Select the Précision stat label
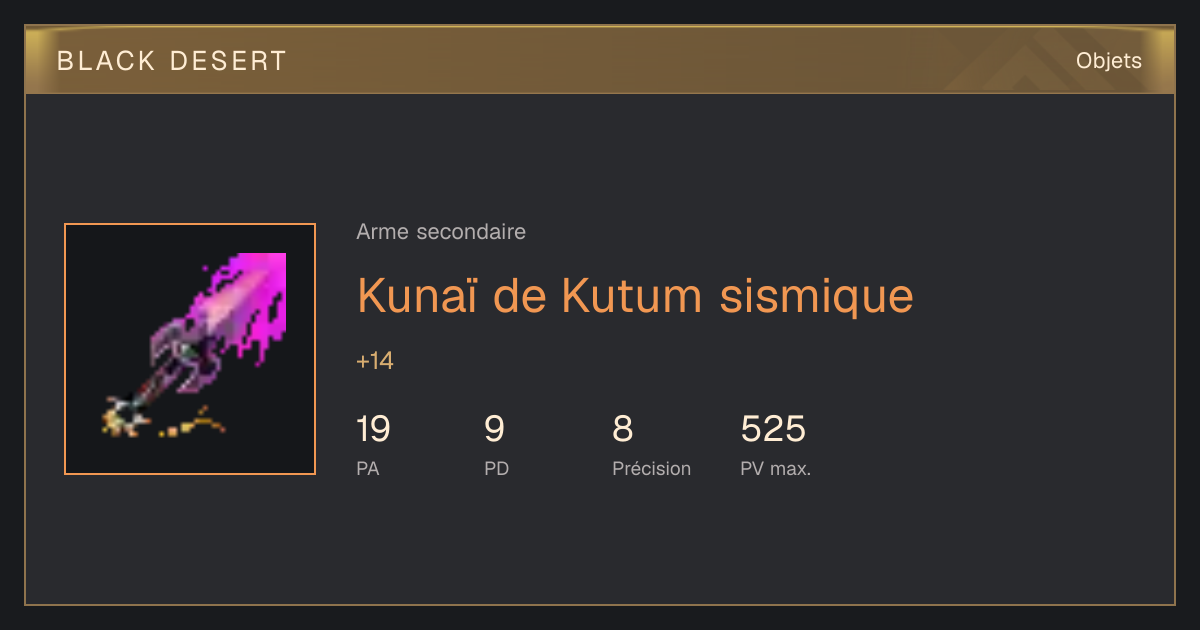The height and width of the screenshot is (630, 1200). pyautogui.click(x=652, y=468)
